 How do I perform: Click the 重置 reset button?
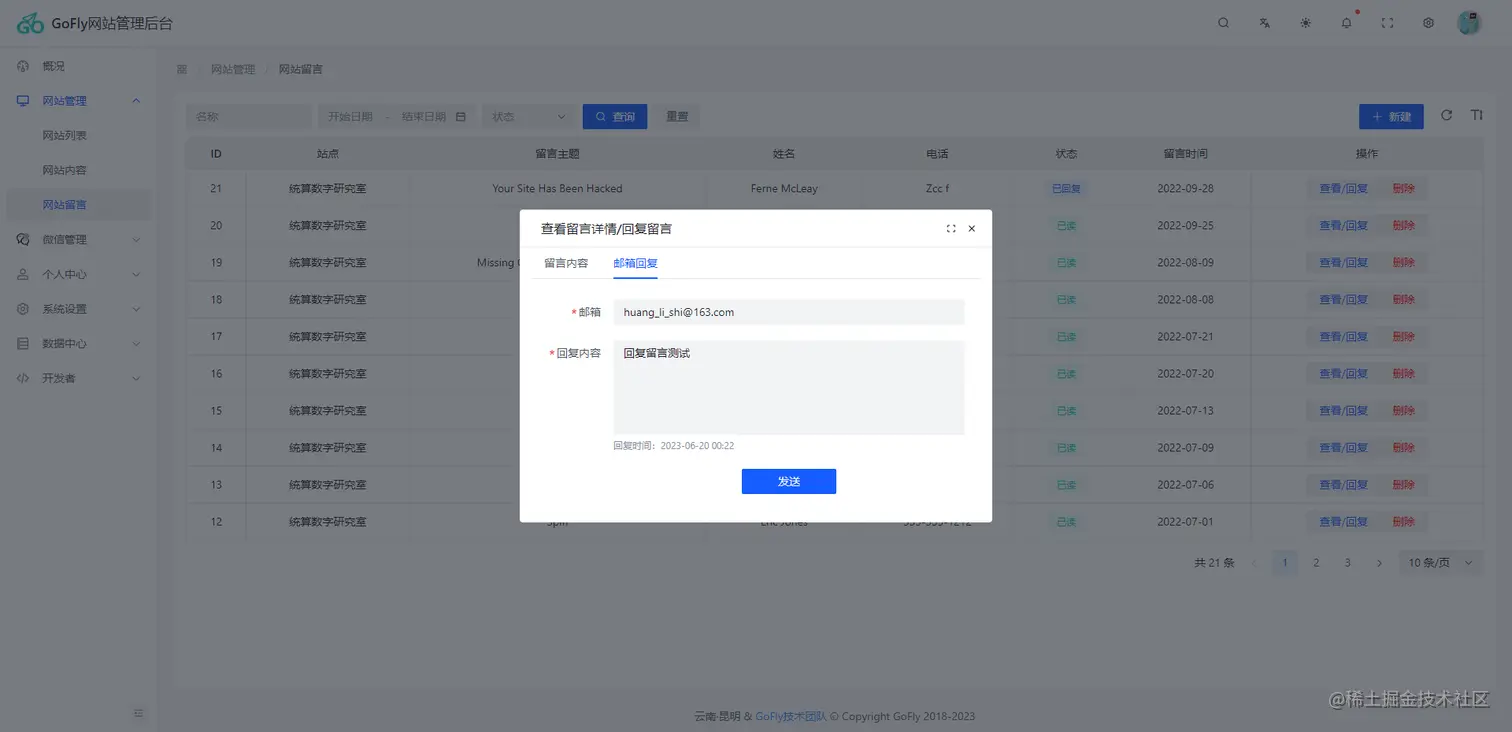point(677,117)
